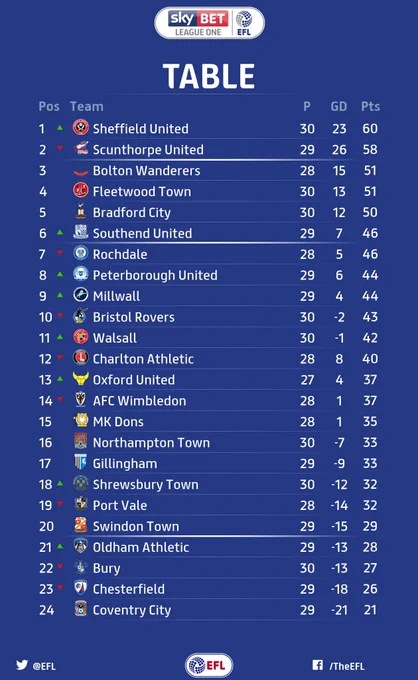
Task: Click the @EFL Twitter handle
Action: click(x=44, y=666)
